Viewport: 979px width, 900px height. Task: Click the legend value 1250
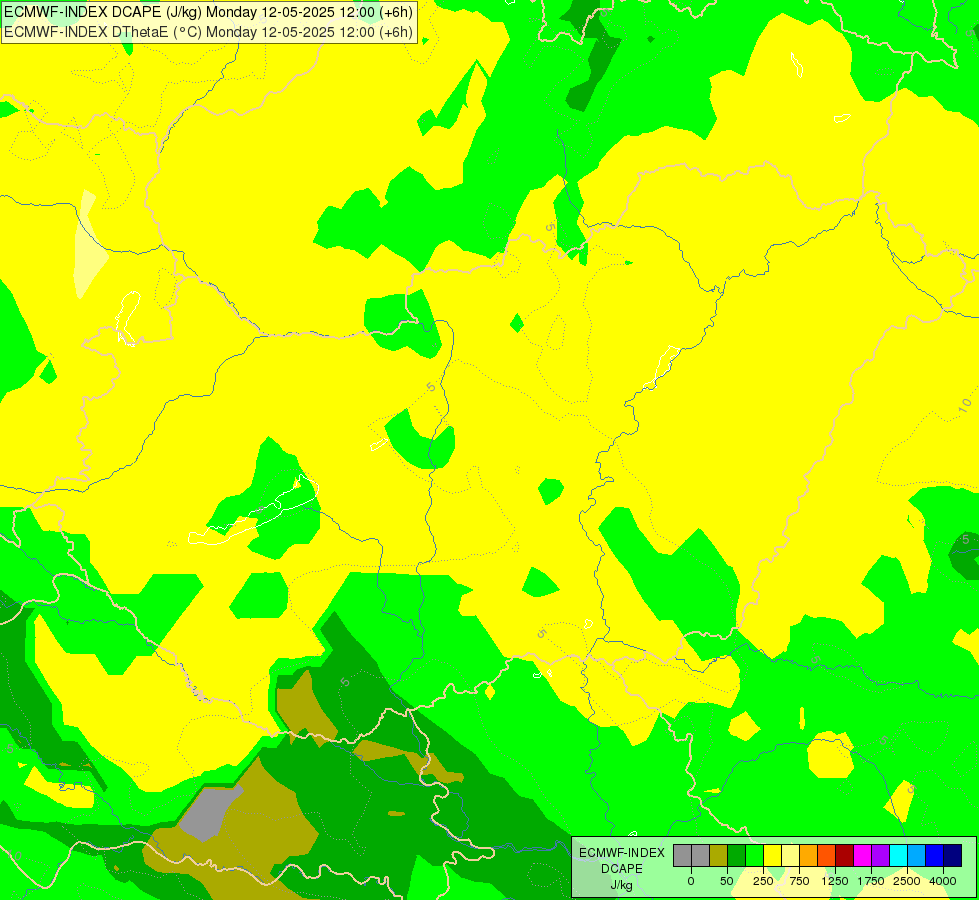pyautogui.click(x=835, y=881)
